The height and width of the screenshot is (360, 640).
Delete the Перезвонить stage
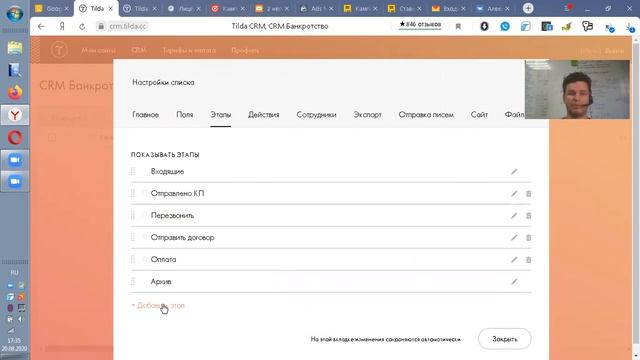pos(529,216)
